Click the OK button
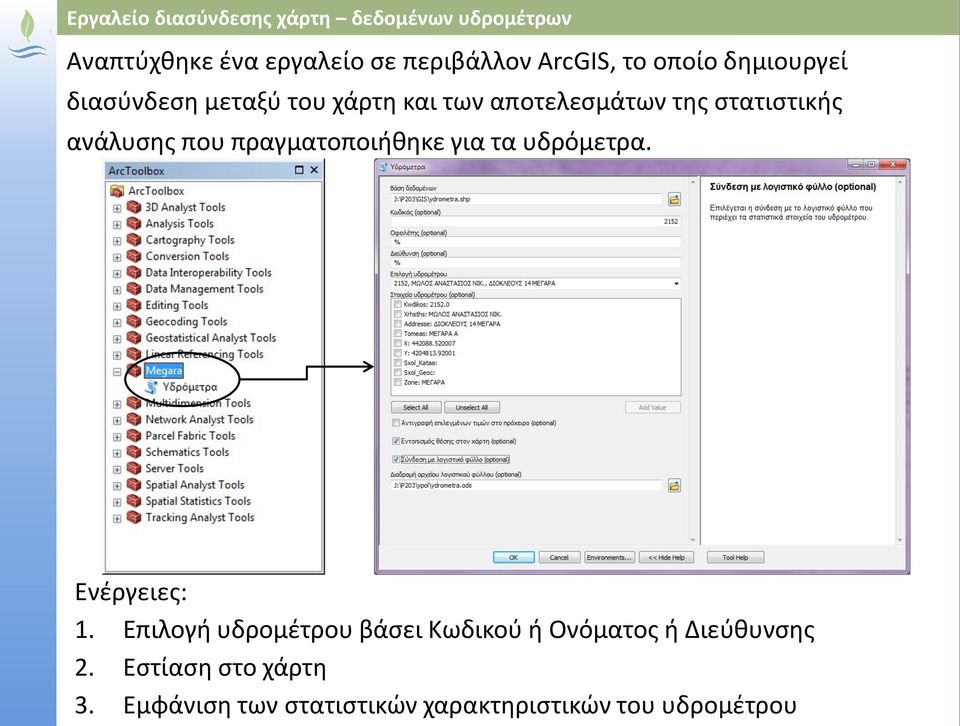 [x=514, y=558]
